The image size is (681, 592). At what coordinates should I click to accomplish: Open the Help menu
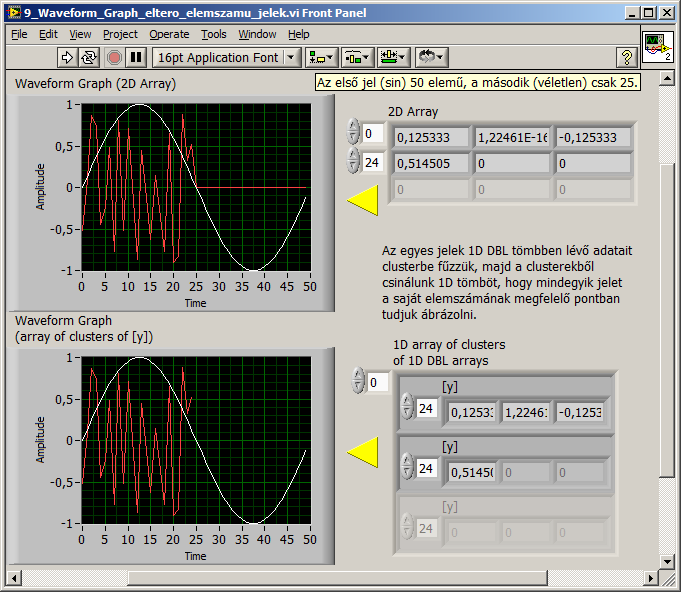pyautogui.click(x=298, y=34)
